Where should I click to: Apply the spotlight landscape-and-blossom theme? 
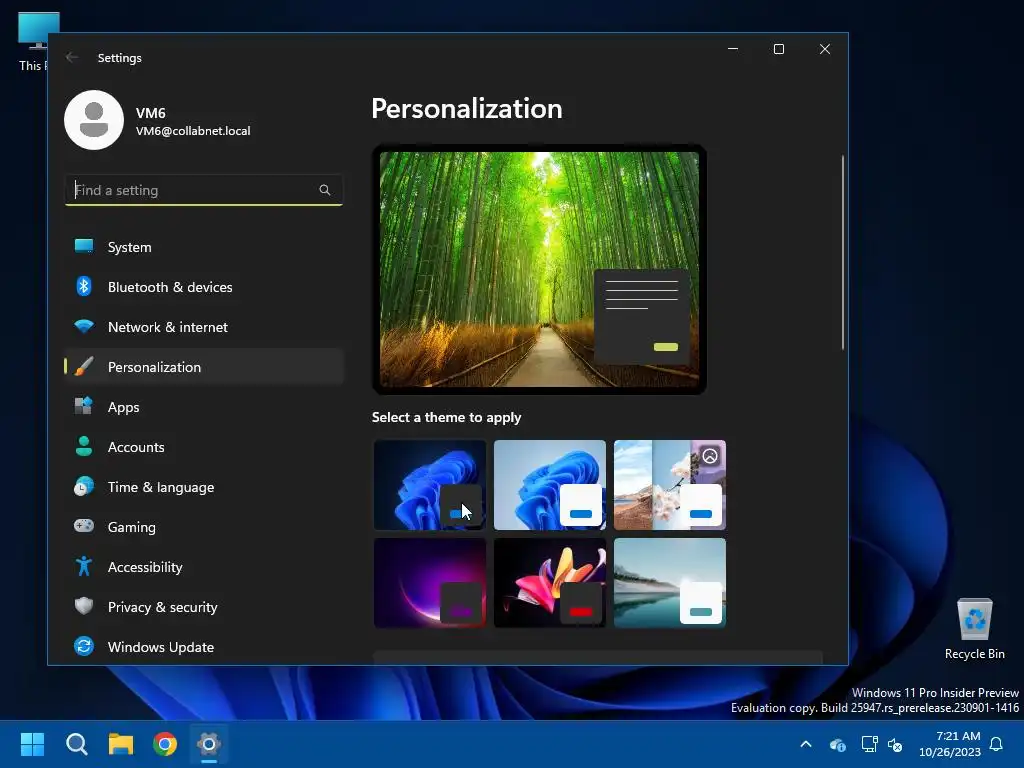pyautogui.click(x=670, y=485)
